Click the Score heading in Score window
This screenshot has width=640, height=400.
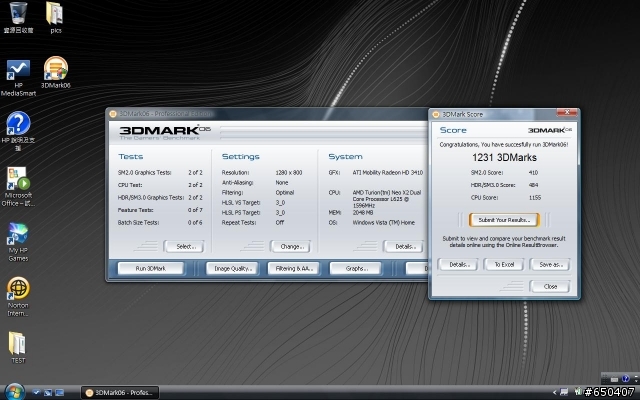pos(453,130)
